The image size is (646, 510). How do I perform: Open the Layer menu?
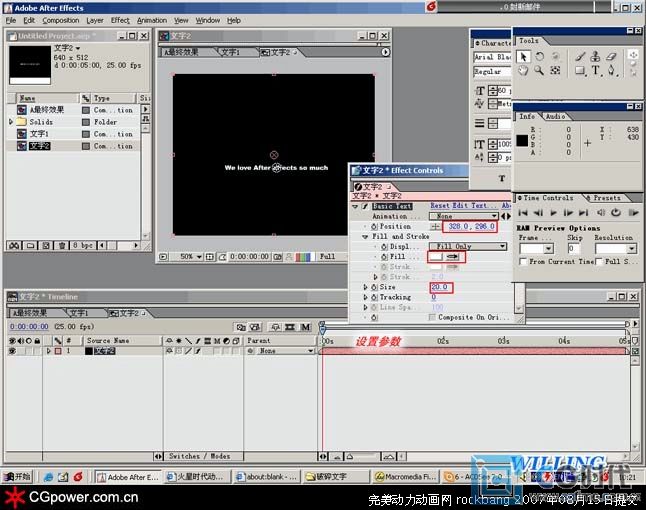95,20
